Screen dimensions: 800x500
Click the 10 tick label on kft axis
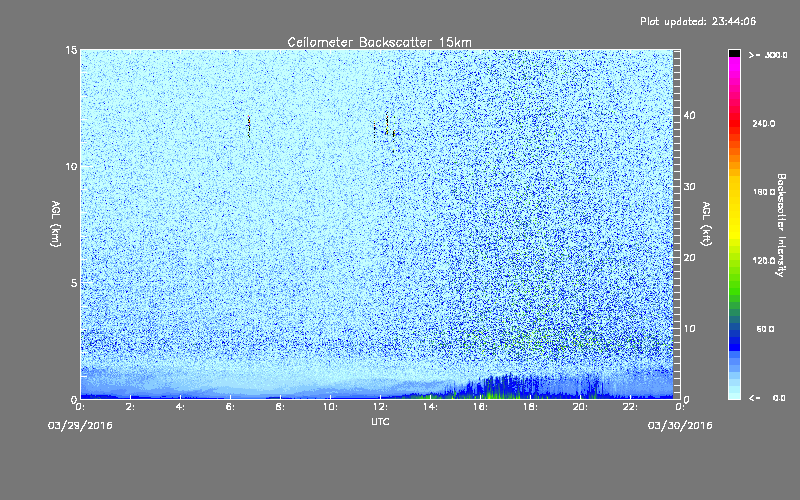coord(689,329)
